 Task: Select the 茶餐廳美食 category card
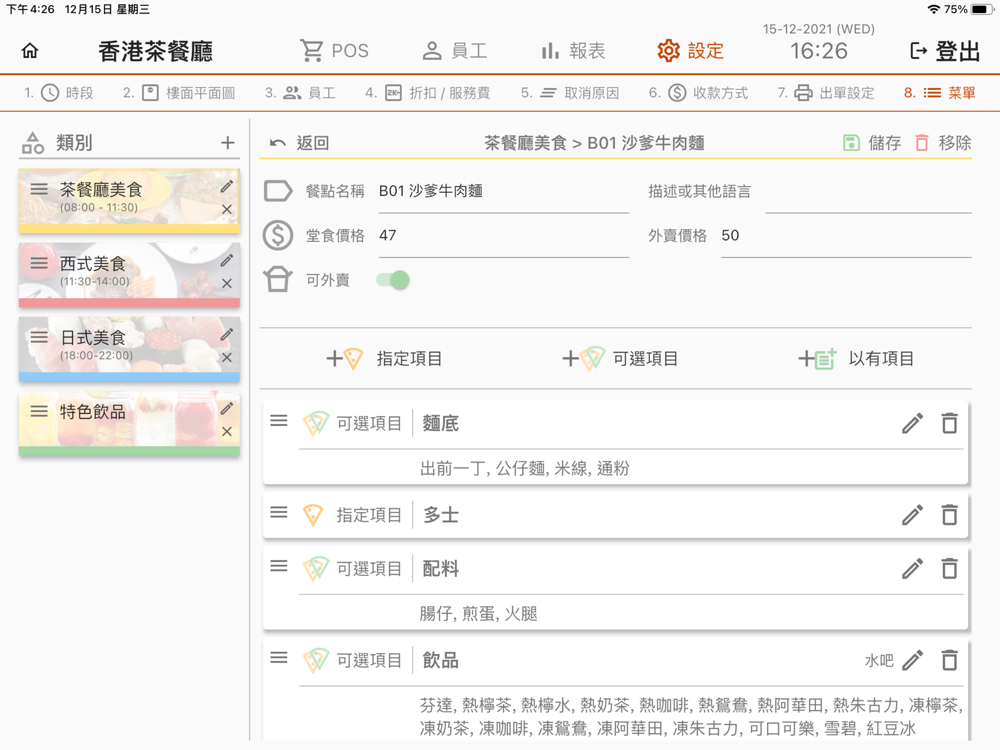coord(129,201)
